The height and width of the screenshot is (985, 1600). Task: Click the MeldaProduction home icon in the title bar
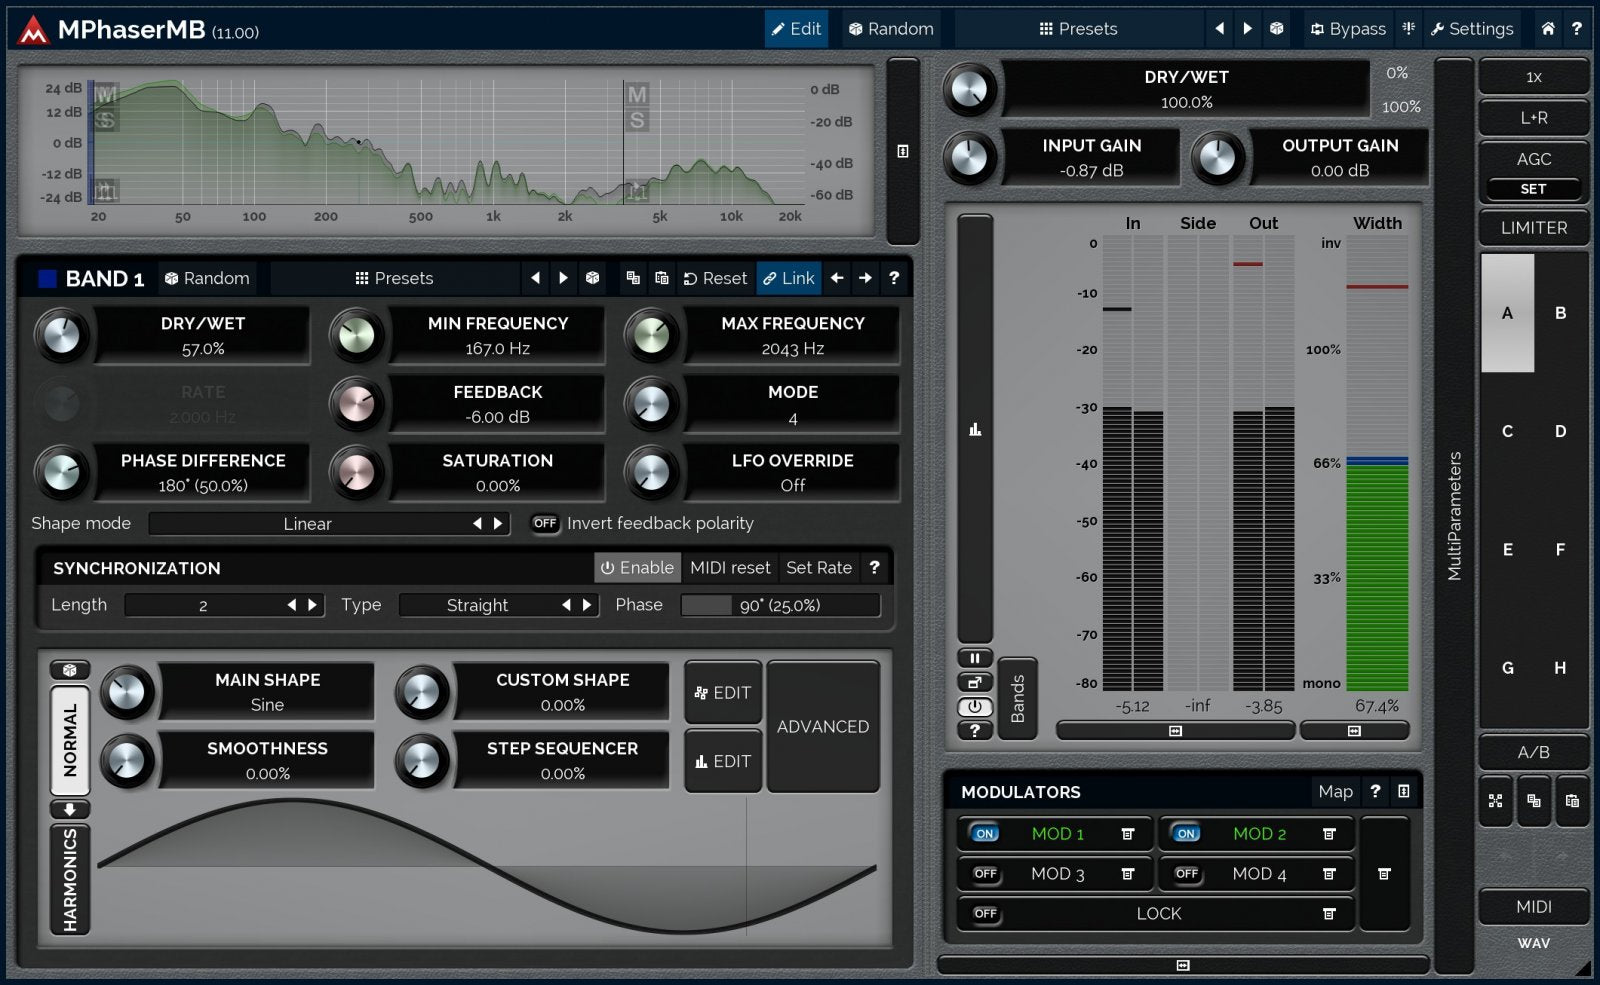(1548, 28)
